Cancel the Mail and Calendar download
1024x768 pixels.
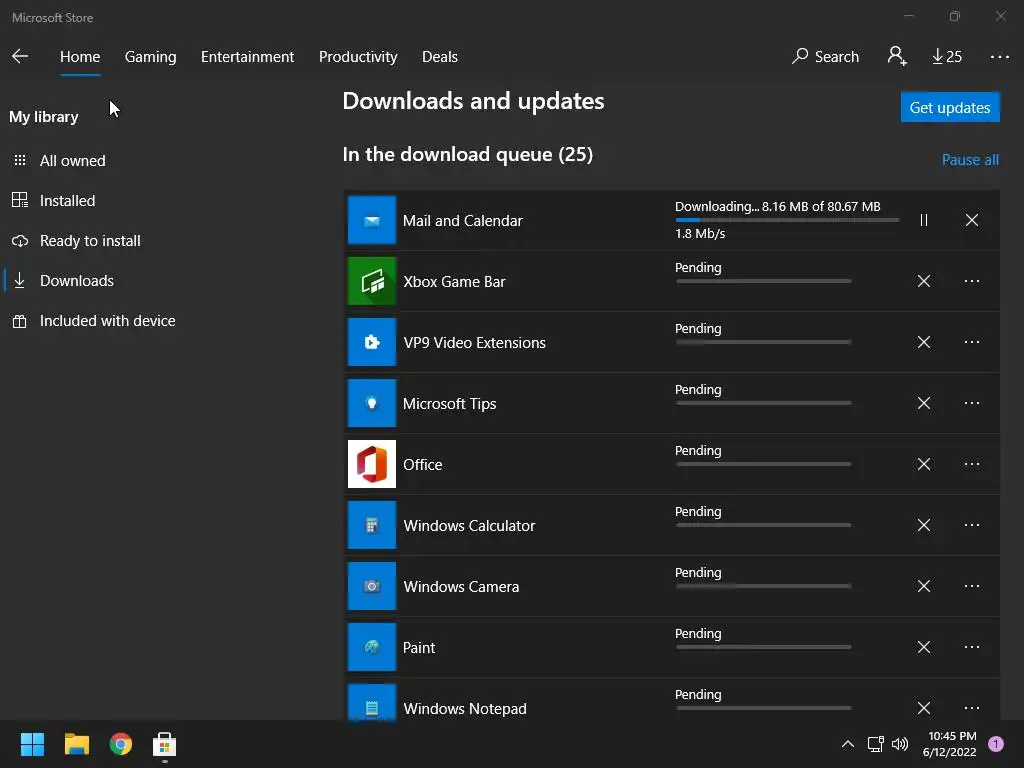tap(972, 220)
